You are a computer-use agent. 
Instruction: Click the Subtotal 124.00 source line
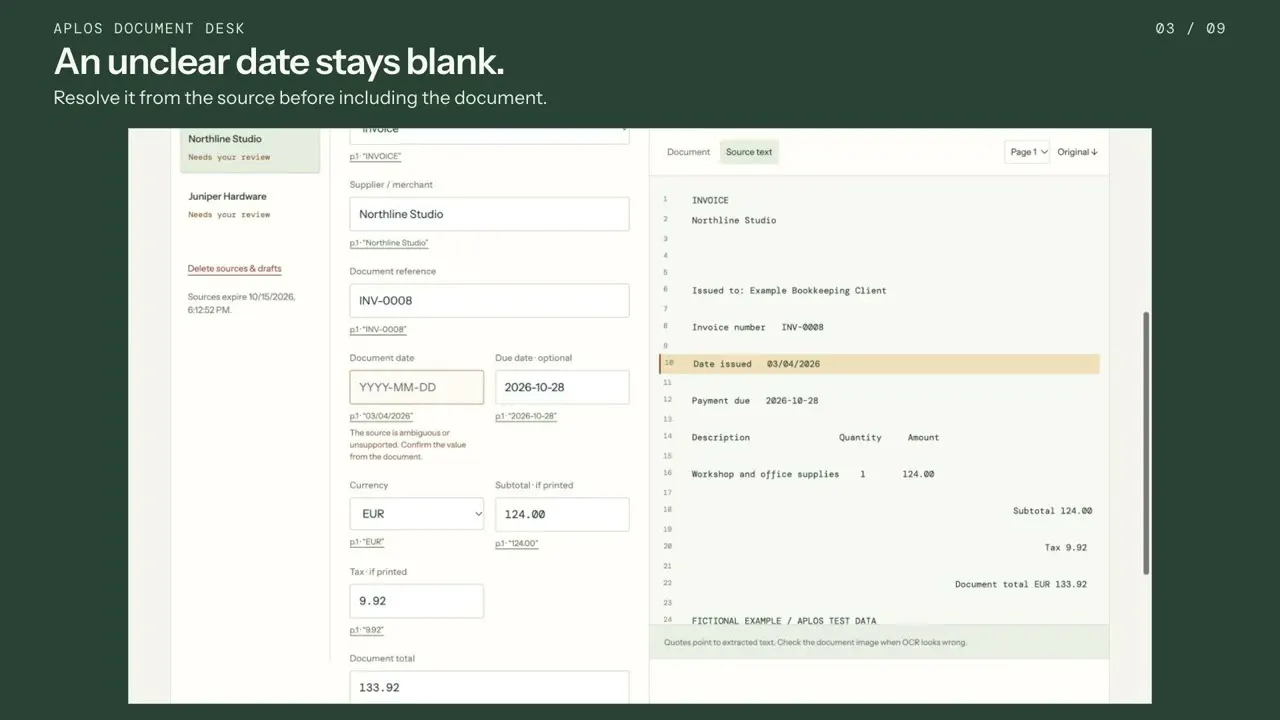coord(1052,511)
